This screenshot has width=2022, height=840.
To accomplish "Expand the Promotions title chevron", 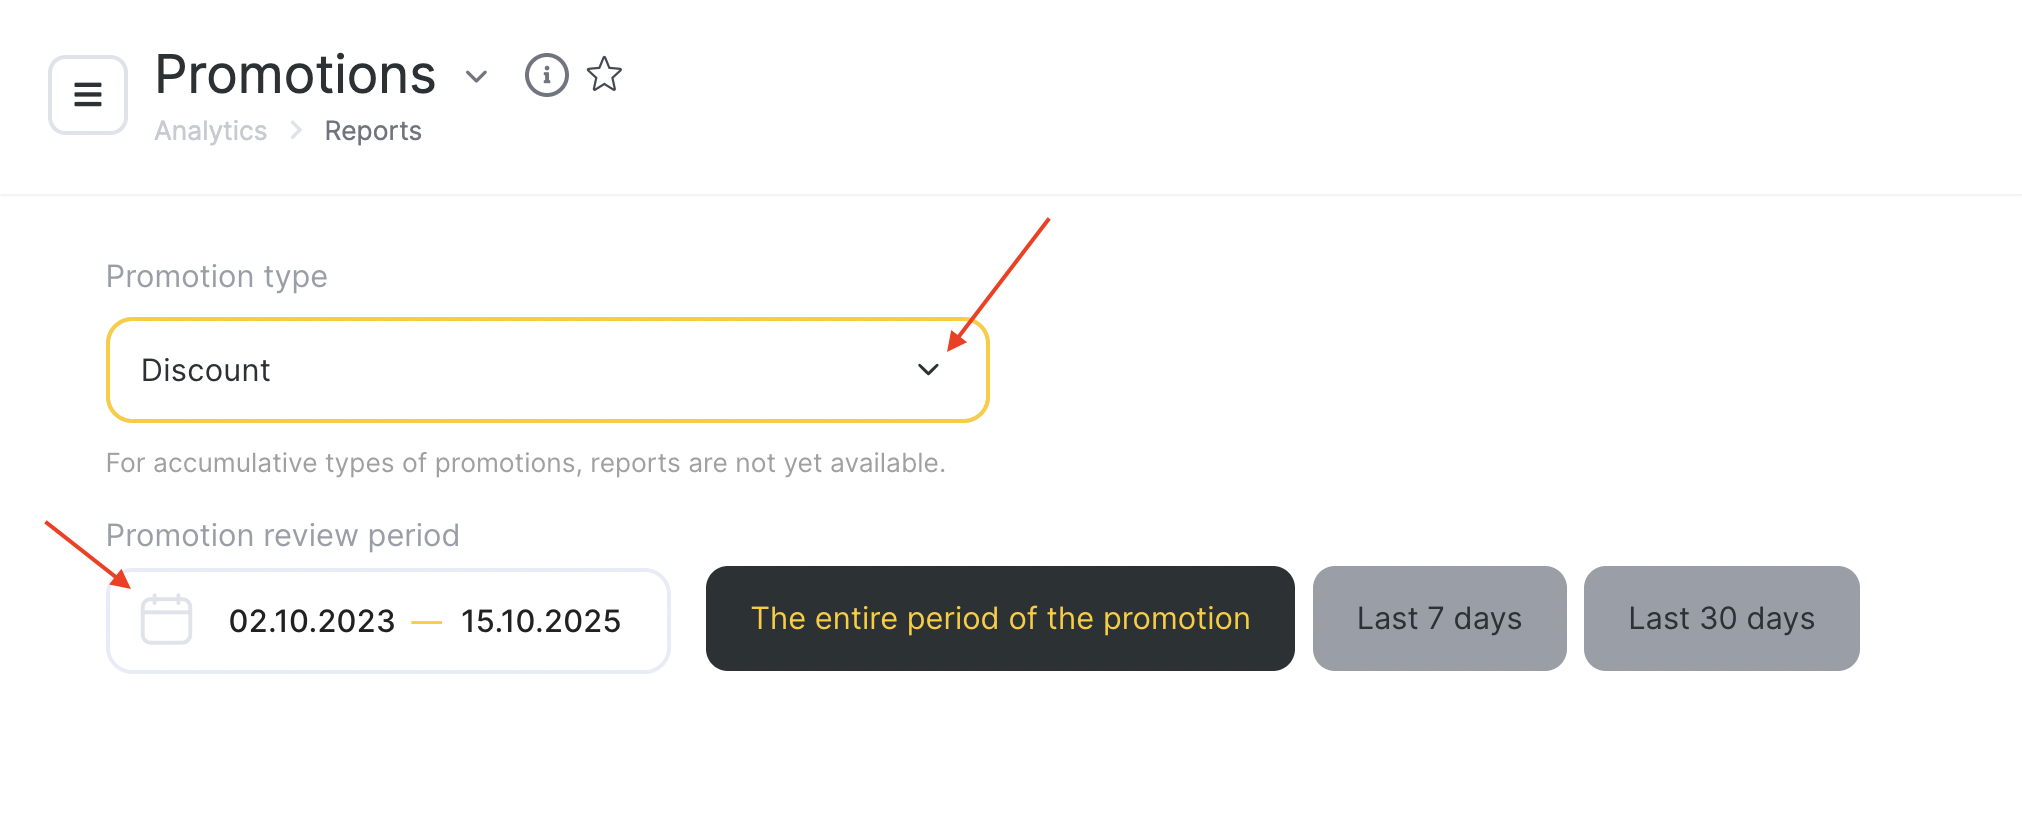I will pyautogui.click(x=476, y=76).
